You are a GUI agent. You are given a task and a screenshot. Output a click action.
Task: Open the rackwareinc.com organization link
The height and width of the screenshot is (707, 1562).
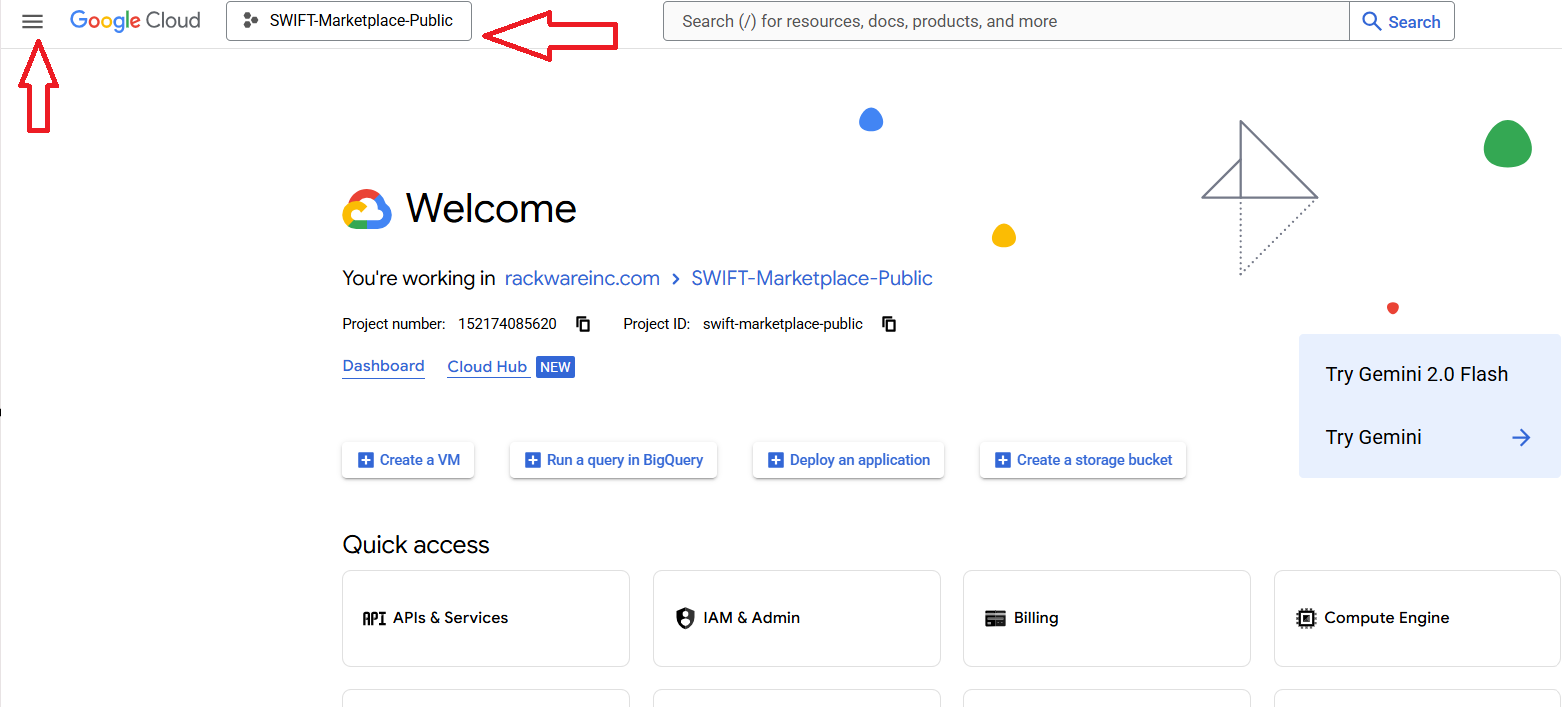coord(582,278)
